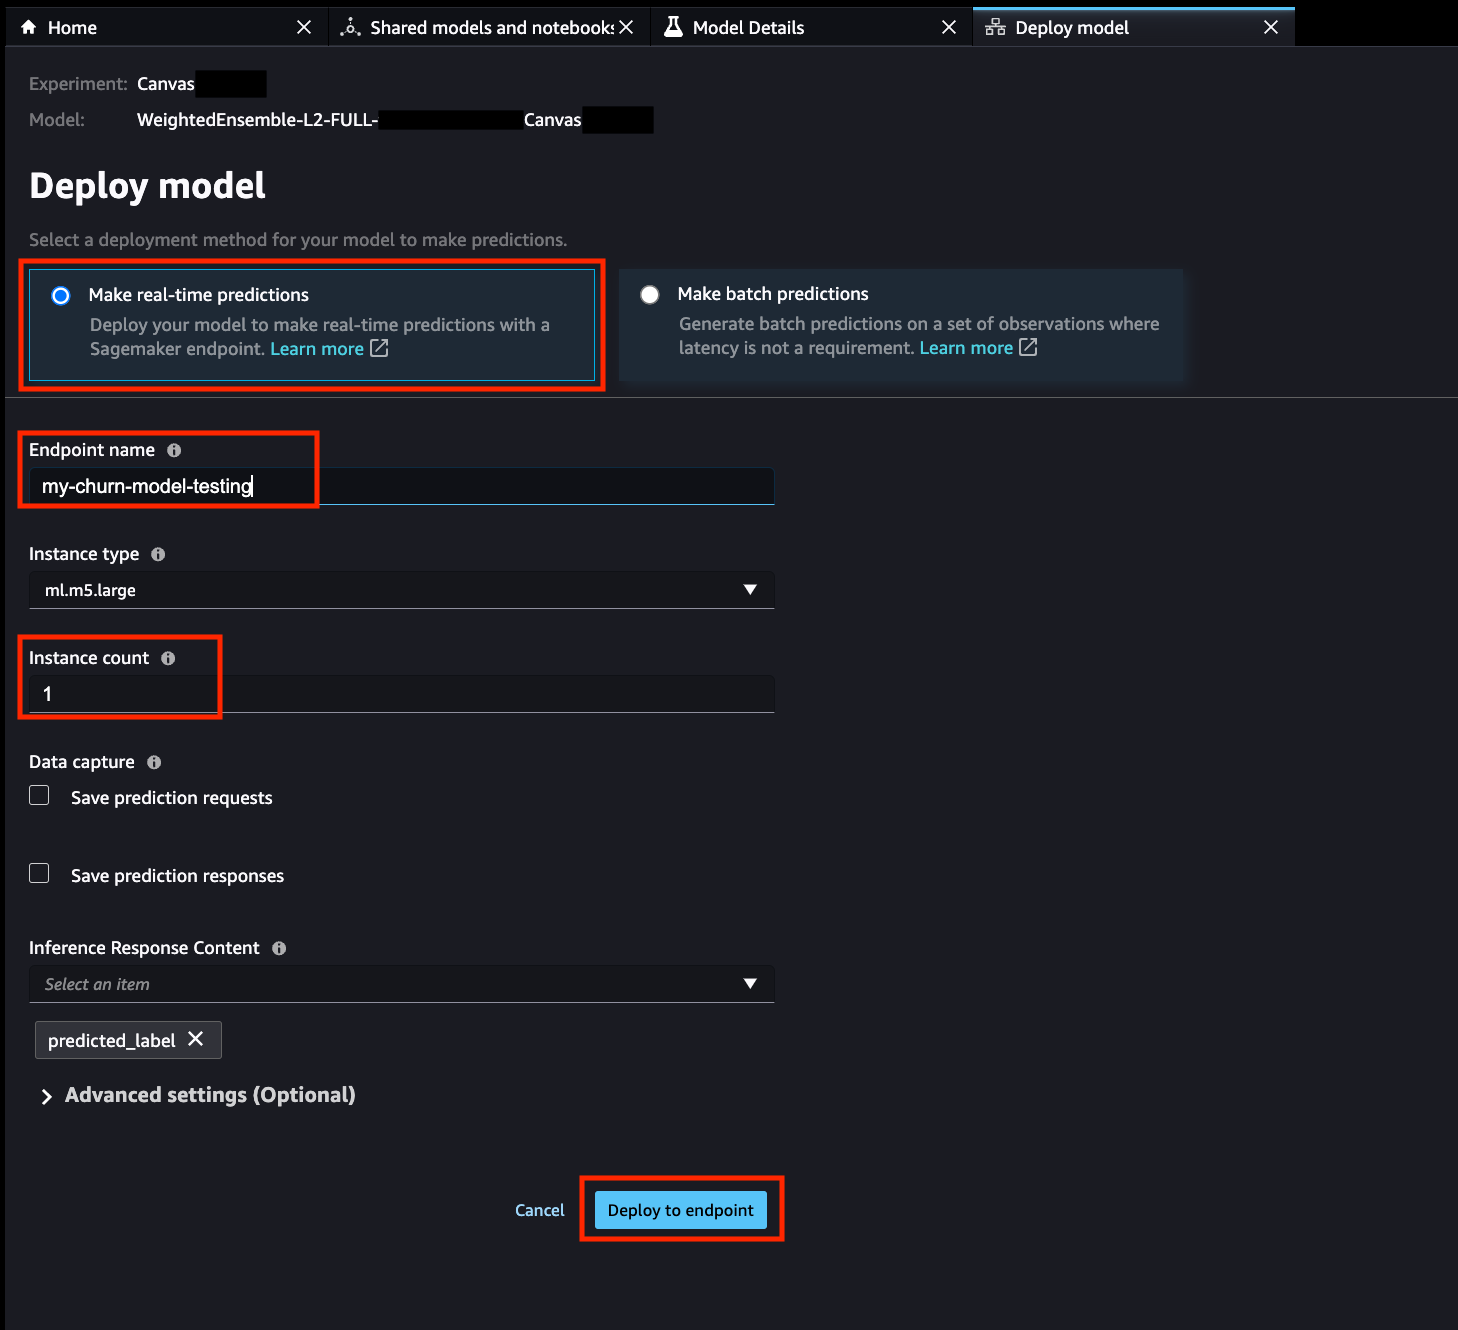This screenshot has width=1458, height=1330.
Task: Click the ml.m5.large instance value
Action: [x=90, y=590]
